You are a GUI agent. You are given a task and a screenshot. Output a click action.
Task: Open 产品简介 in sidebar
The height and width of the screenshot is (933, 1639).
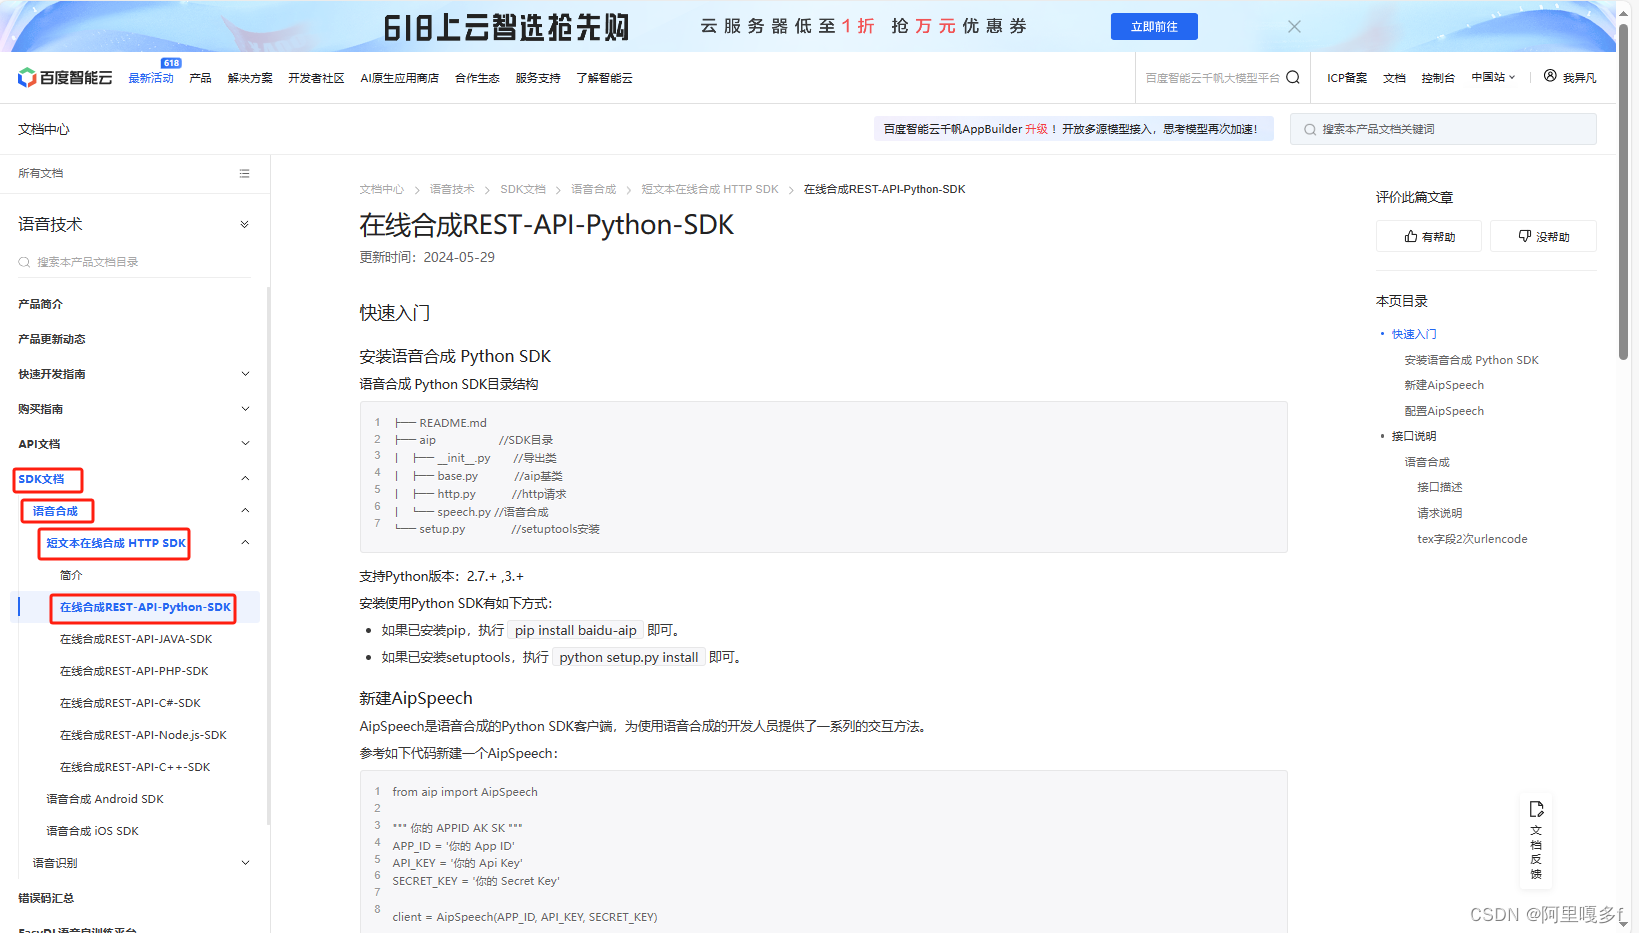pyautogui.click(x=40, y=304)
